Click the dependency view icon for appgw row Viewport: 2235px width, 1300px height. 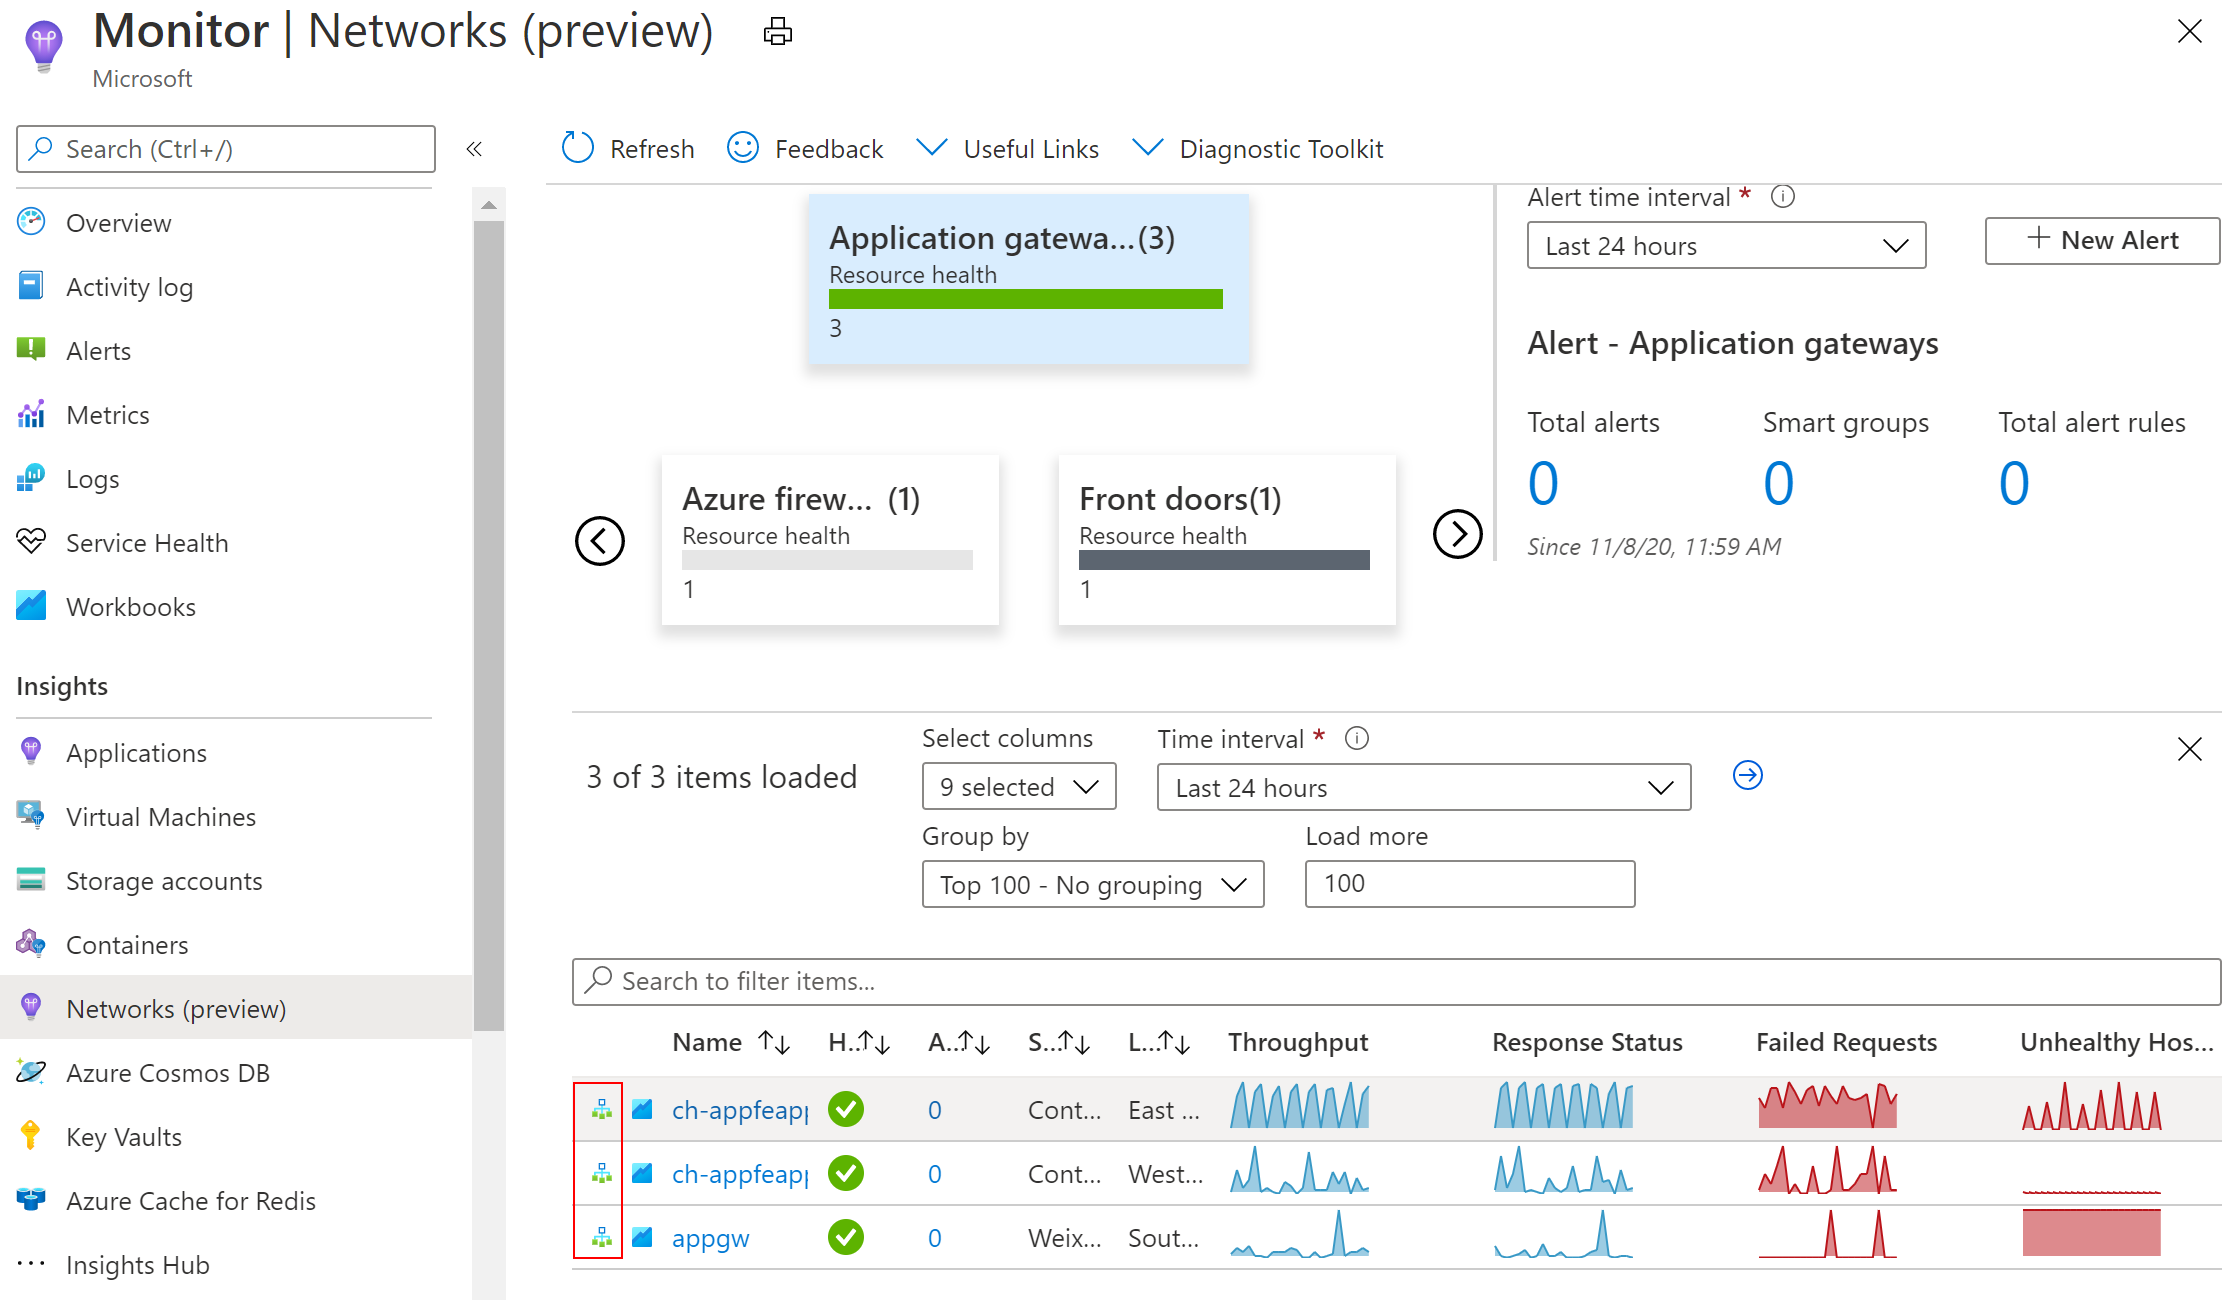coord(601,1238)
